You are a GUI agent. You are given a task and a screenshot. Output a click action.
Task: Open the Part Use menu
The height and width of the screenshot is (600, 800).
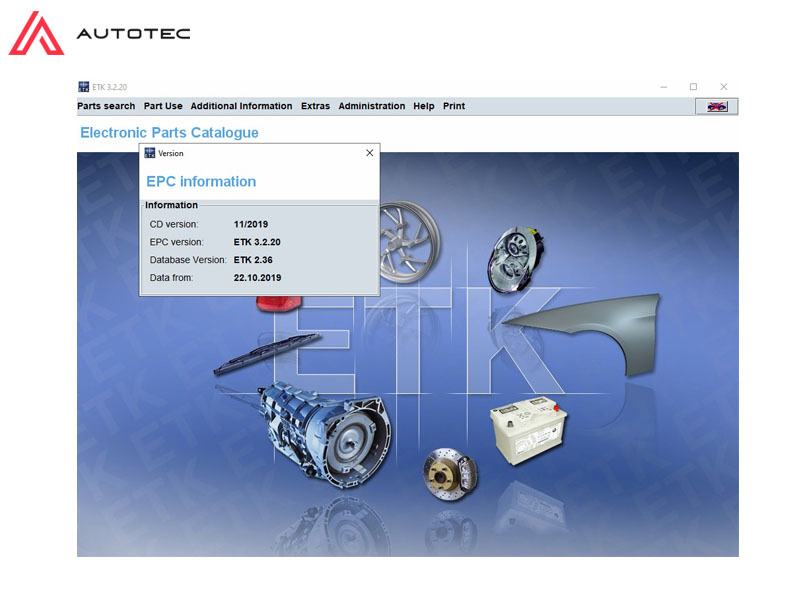(x=163, y=106)
